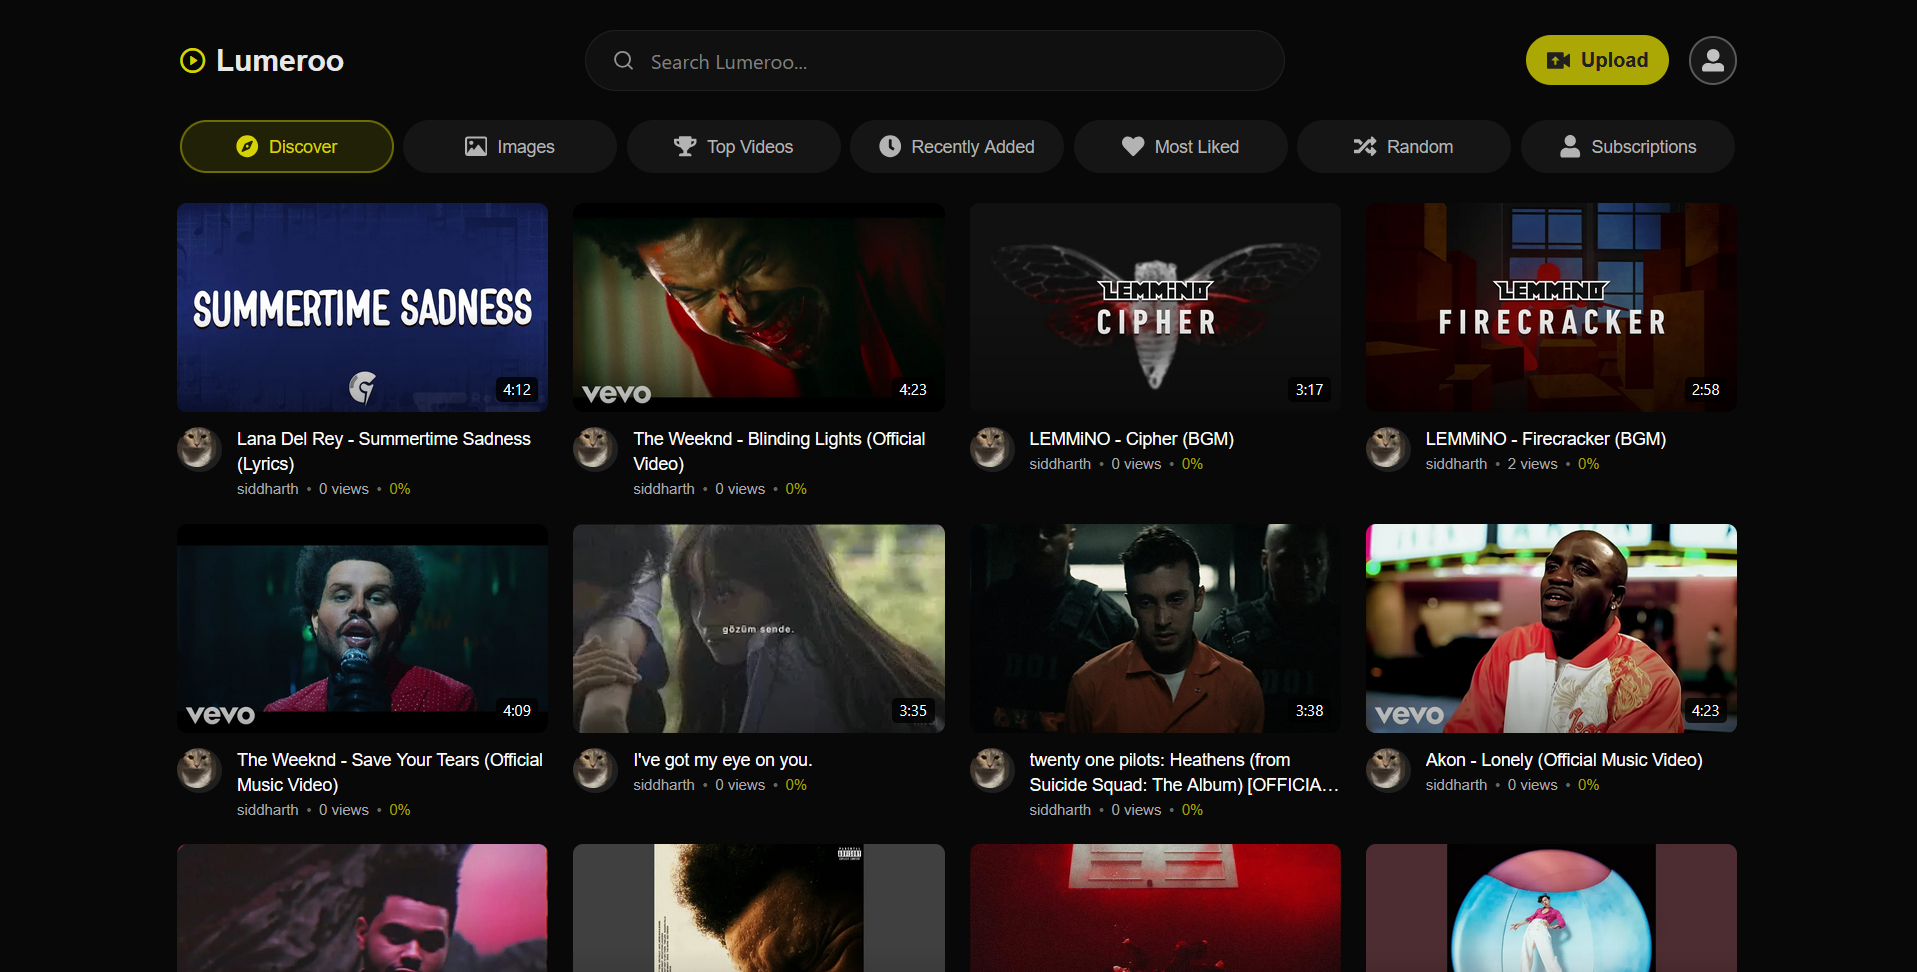The height and width of the screenshot is (972, 1917).
Task: Open the bottom-row red room thumbnail
Action: coord(1155,908)
